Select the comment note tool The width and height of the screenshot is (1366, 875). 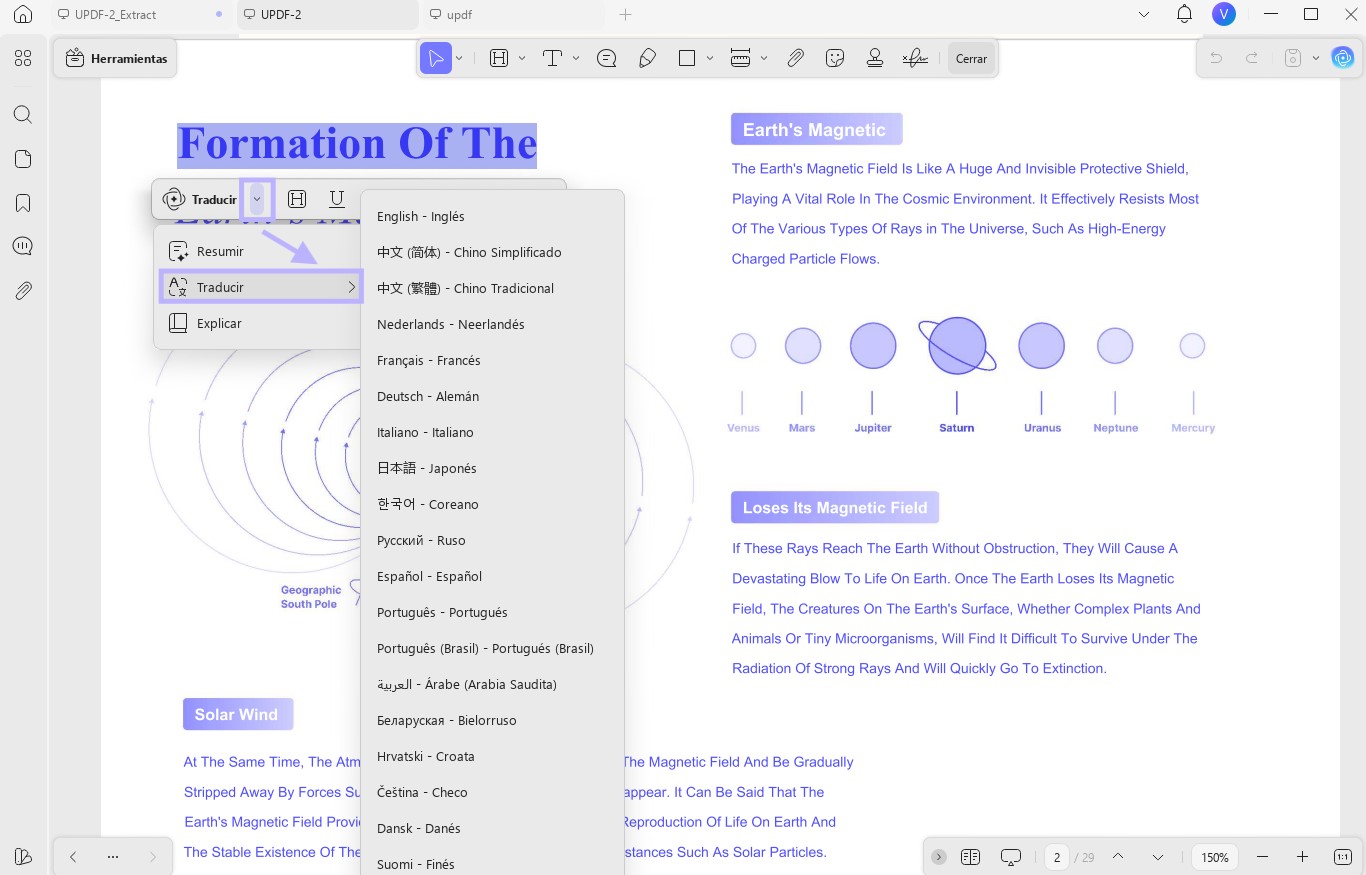point(606,58)
